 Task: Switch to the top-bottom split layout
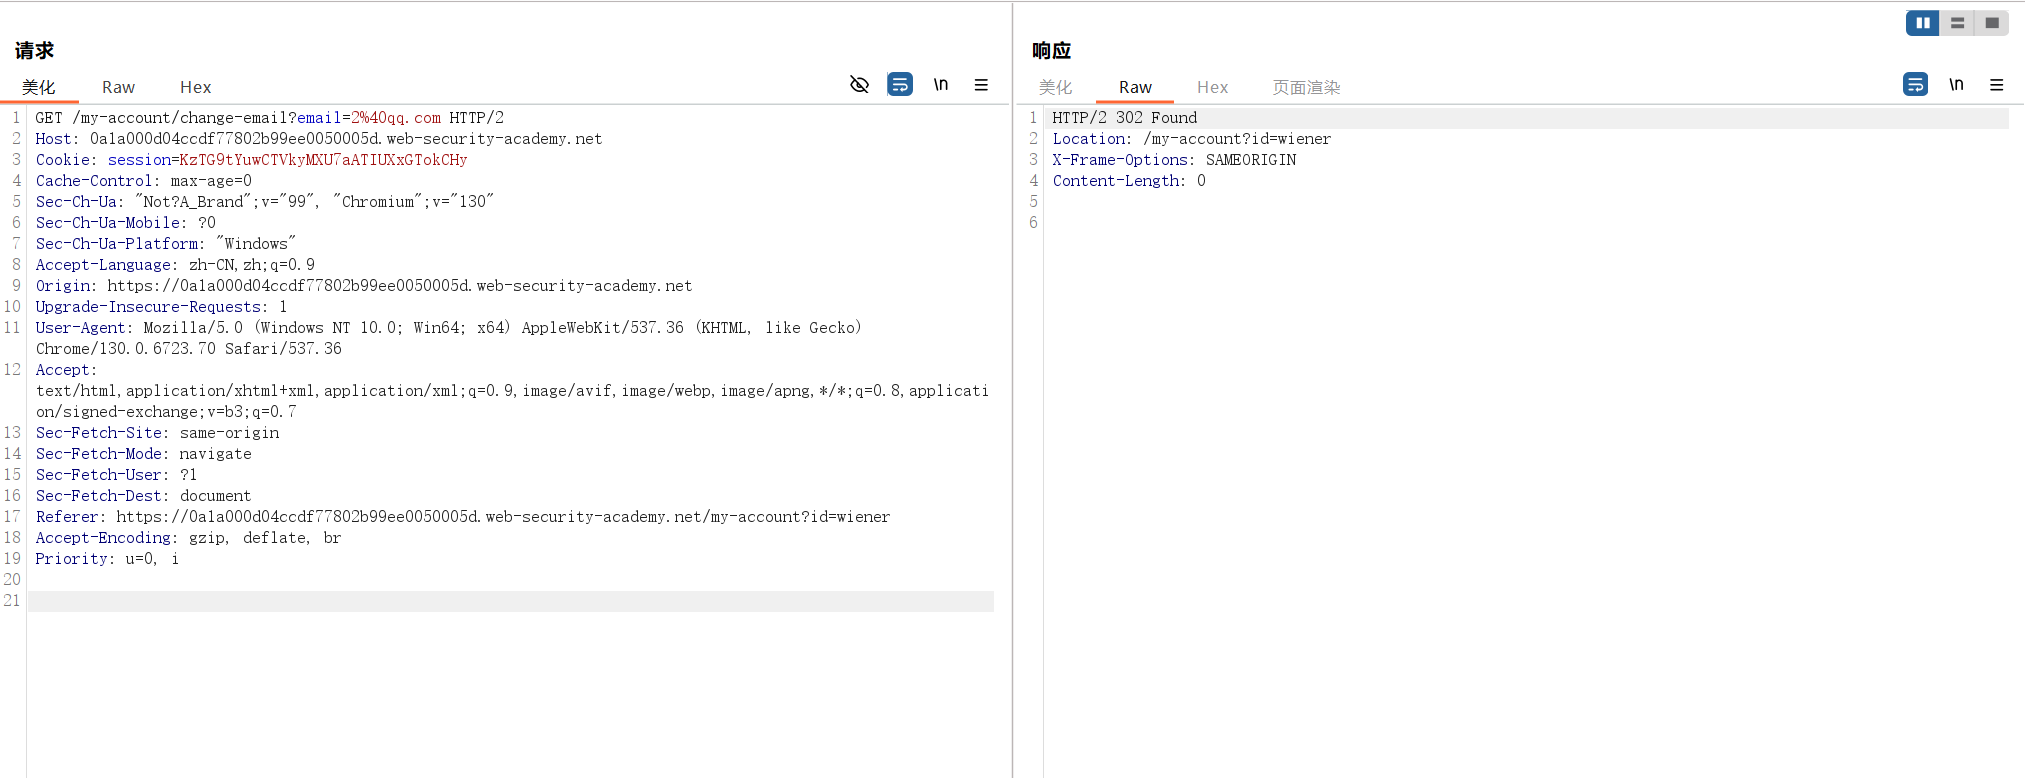pos(1957,23)
